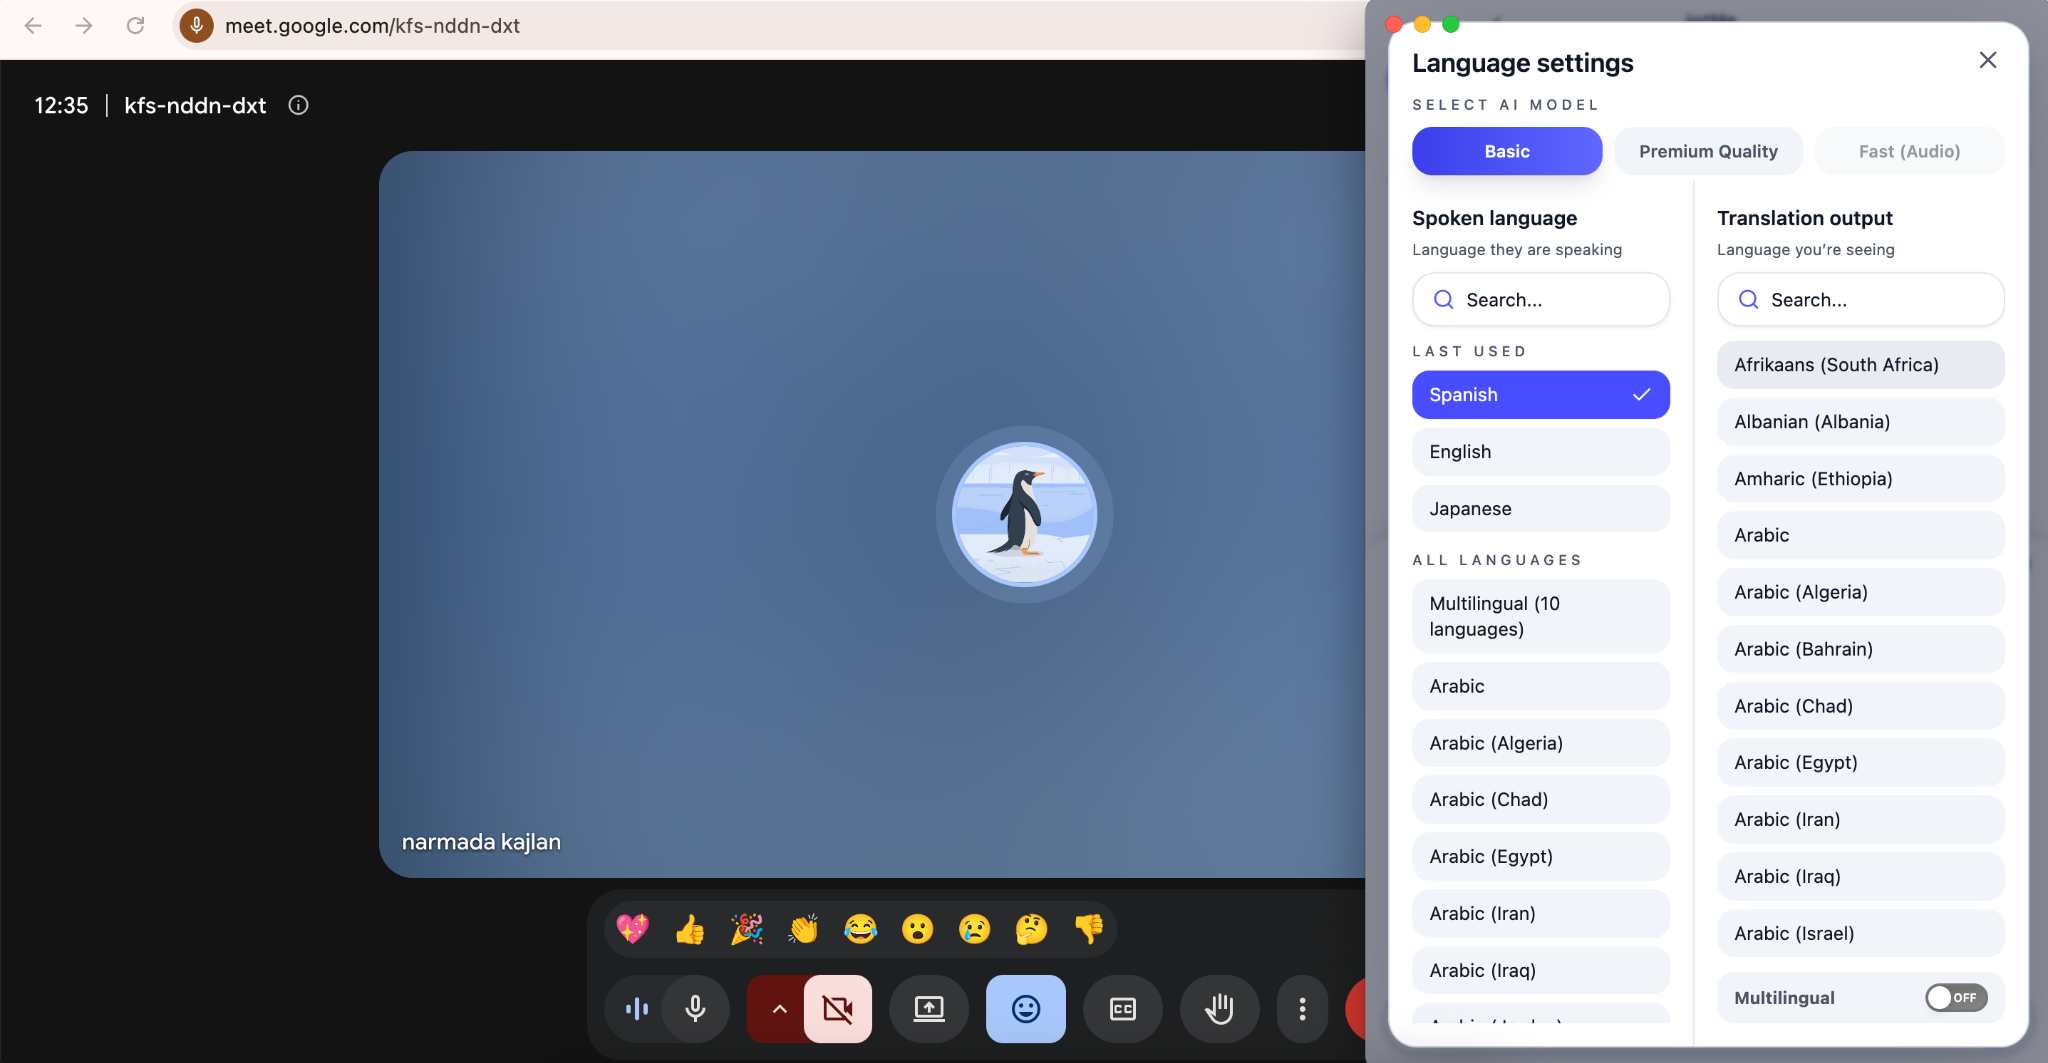Pick Afrikaans (South Africa) translation output

[1860, 365]
